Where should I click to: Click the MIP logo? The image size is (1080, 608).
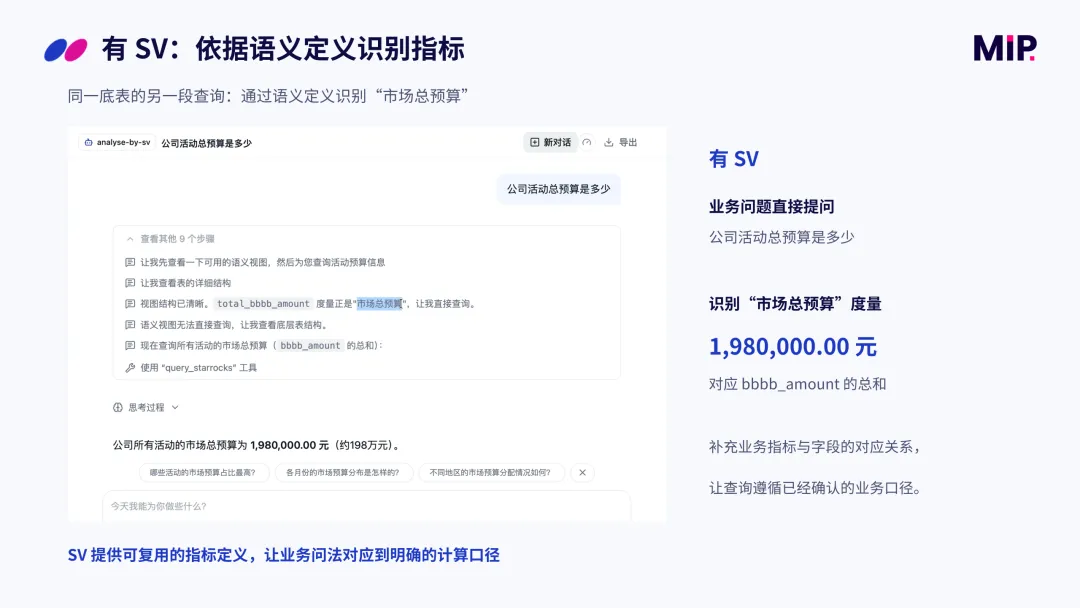pyautogui.click(x=1005, y=48)
